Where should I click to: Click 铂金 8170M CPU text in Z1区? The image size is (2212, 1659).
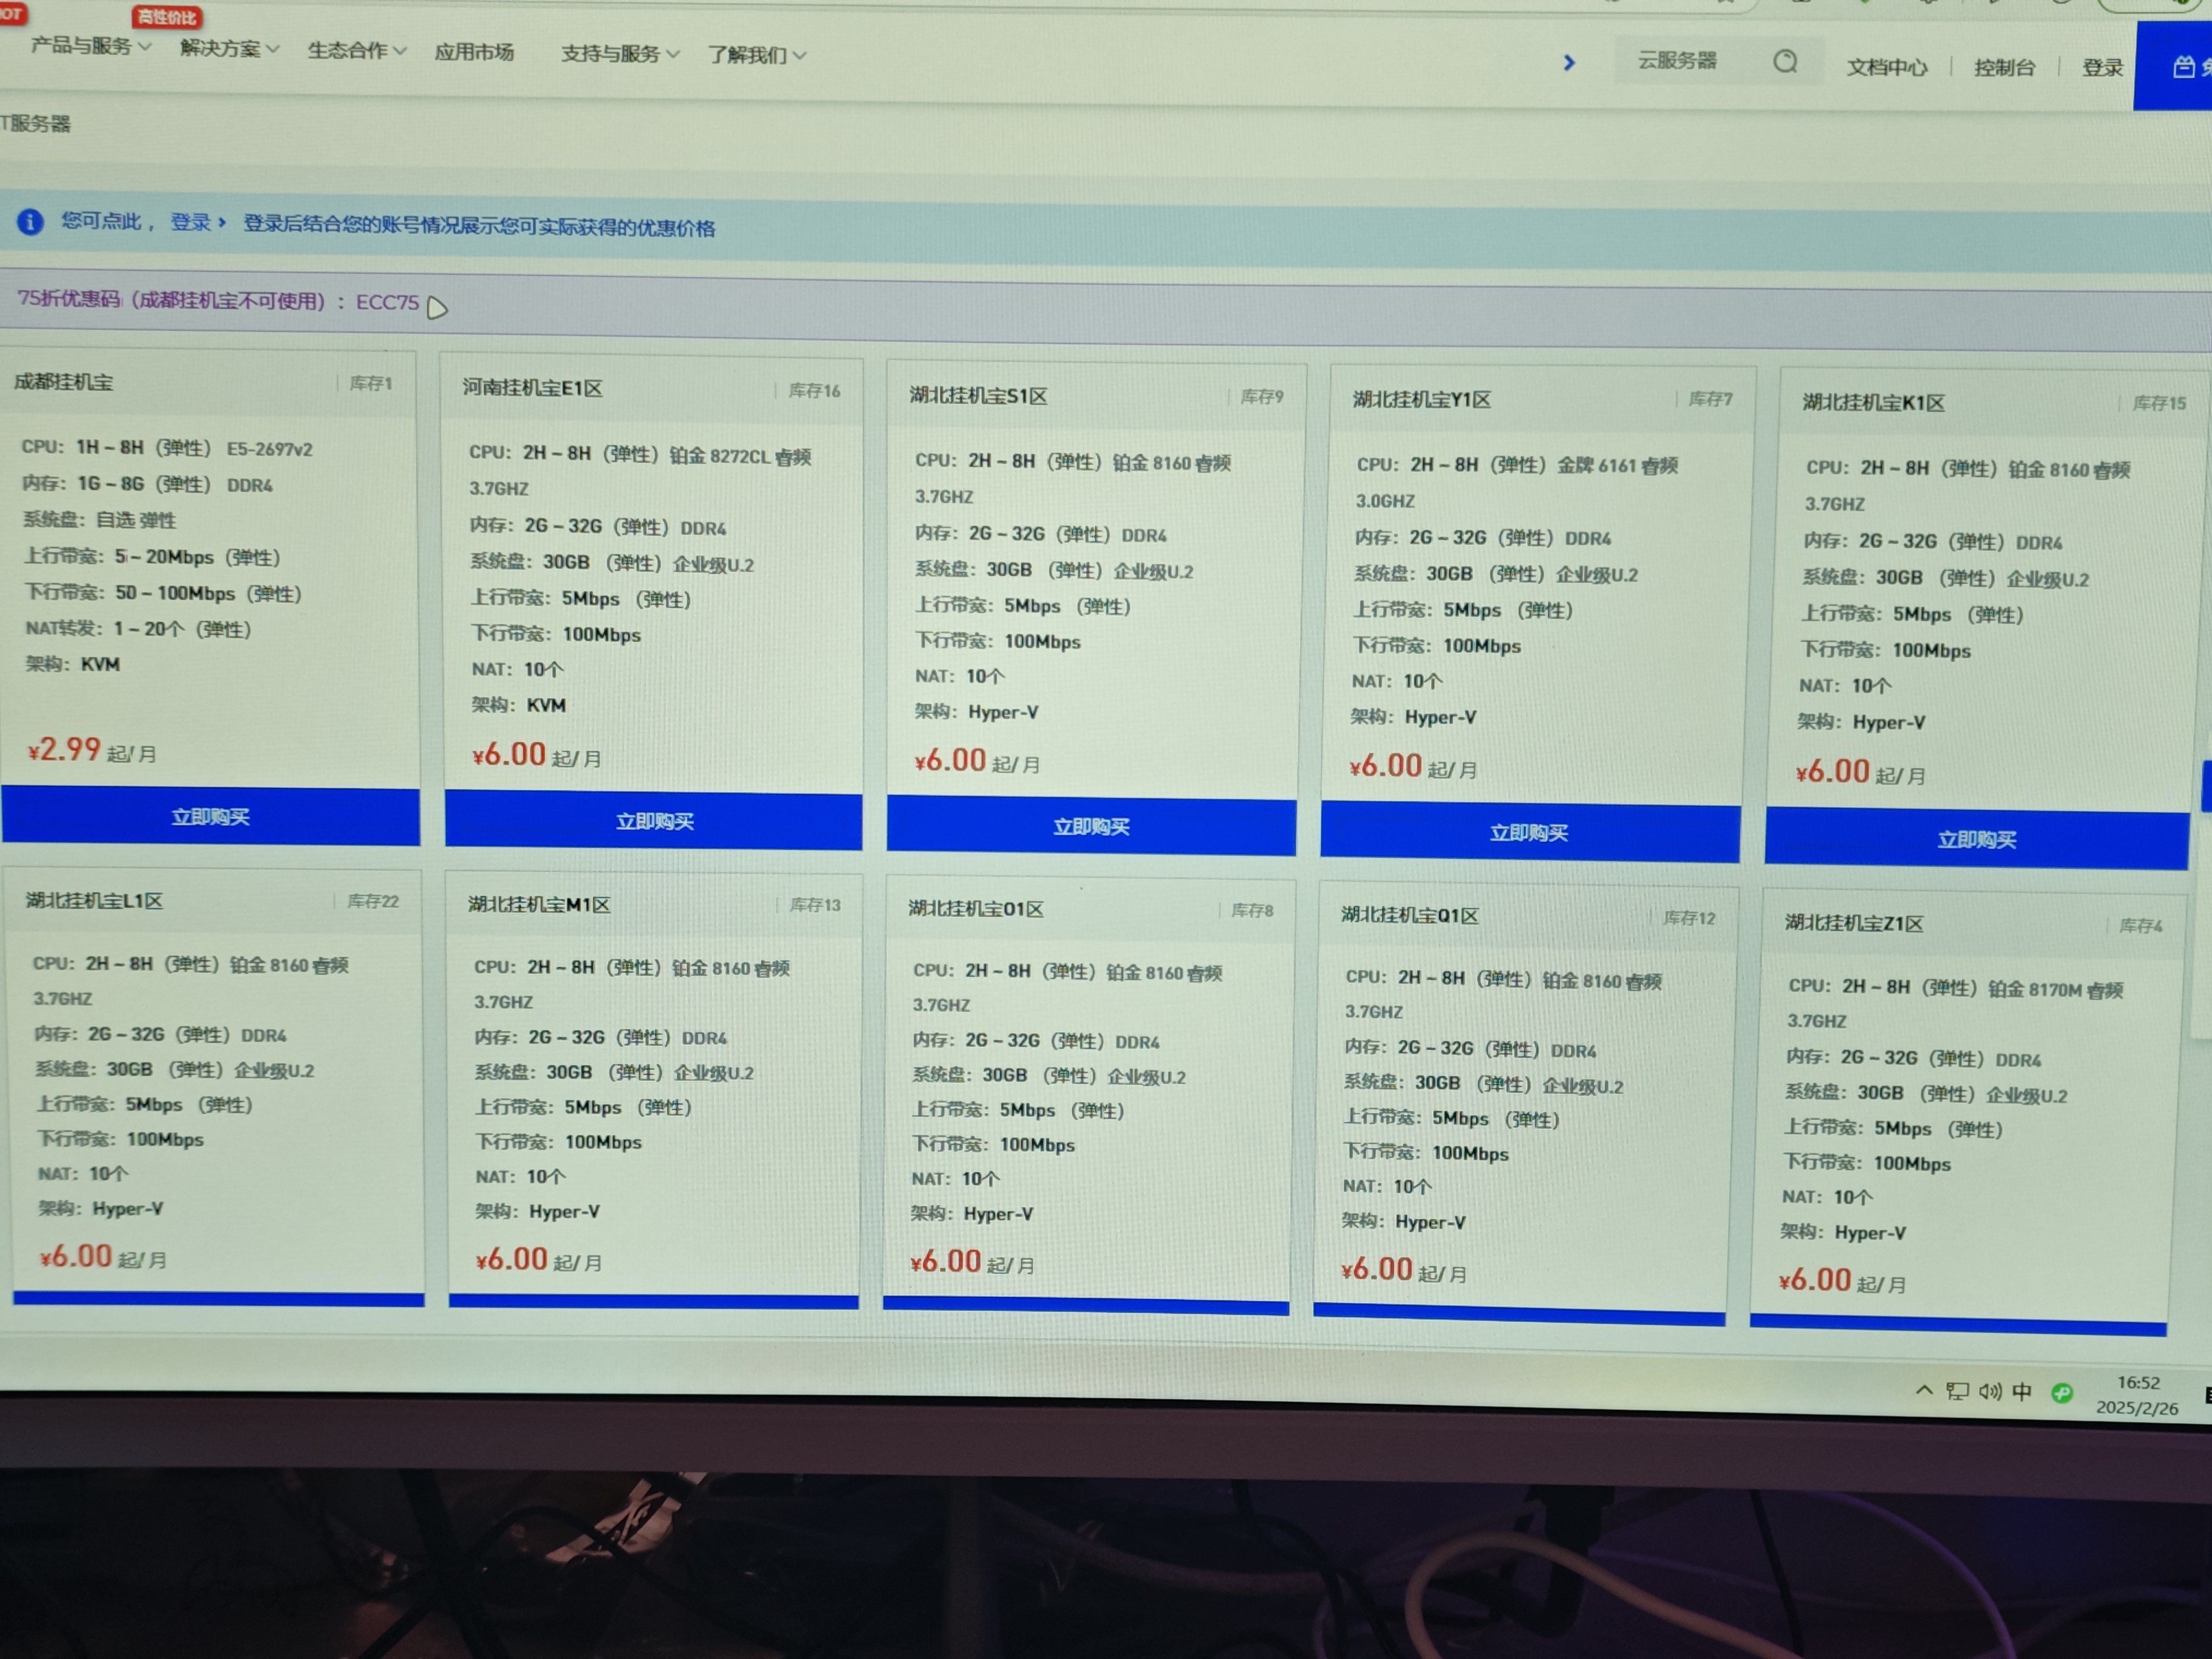click(x=2055, y=990)
